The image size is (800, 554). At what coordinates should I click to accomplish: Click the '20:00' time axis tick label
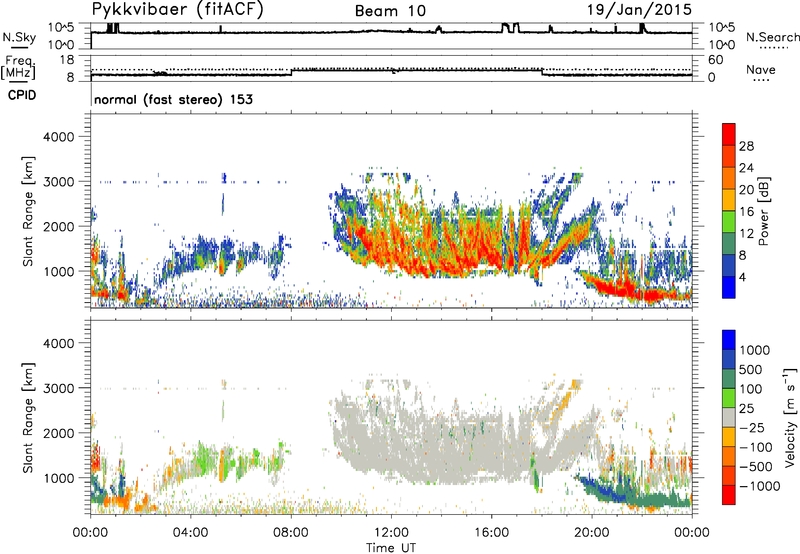[x=592, y=533]
